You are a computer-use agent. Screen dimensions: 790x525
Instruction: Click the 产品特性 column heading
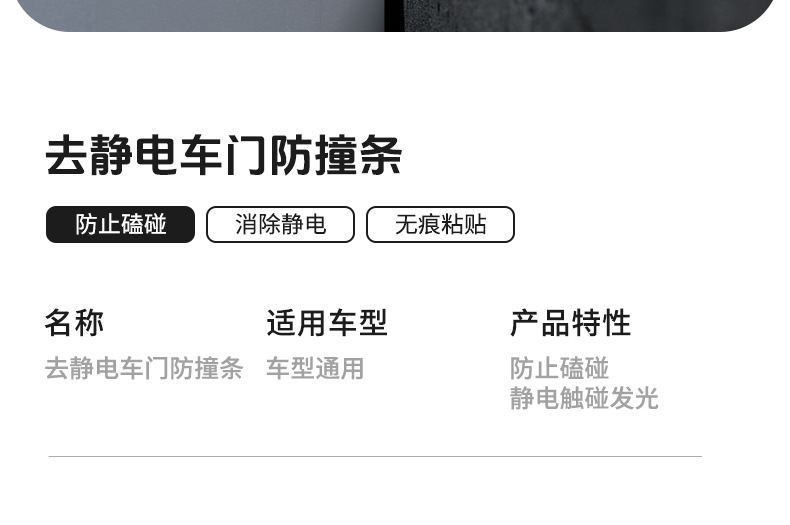coord(570,322)
